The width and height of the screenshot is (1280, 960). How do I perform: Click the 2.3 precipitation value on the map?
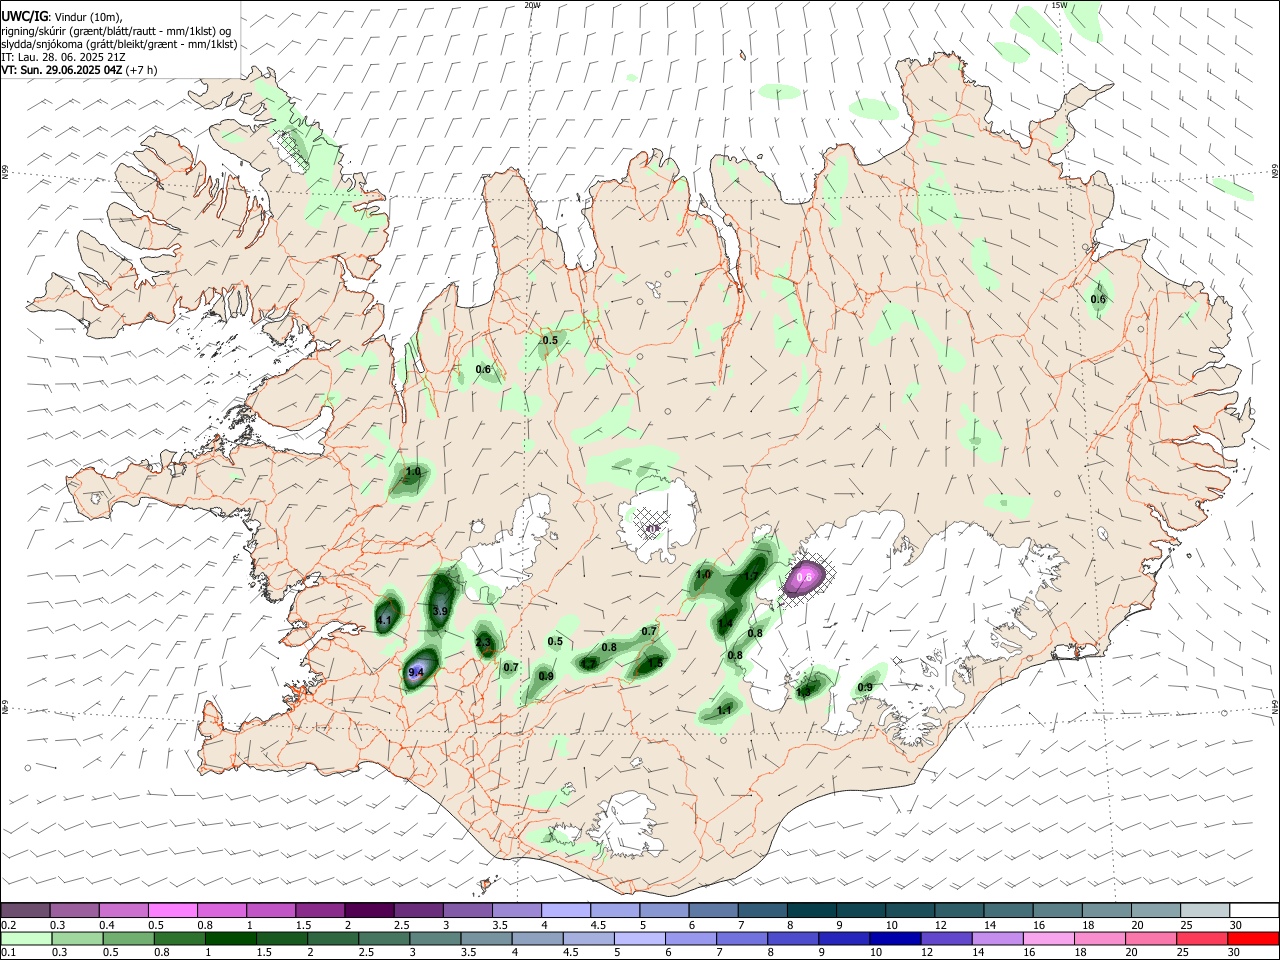(484, 643)
